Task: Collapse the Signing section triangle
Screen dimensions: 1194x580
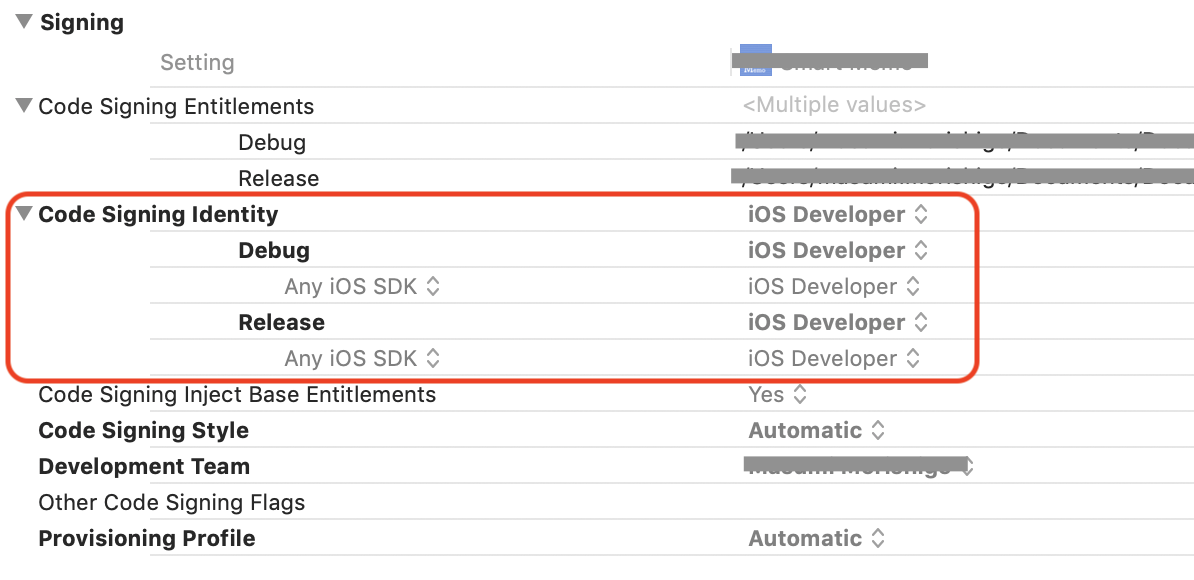Action: (x=24, y=21)
